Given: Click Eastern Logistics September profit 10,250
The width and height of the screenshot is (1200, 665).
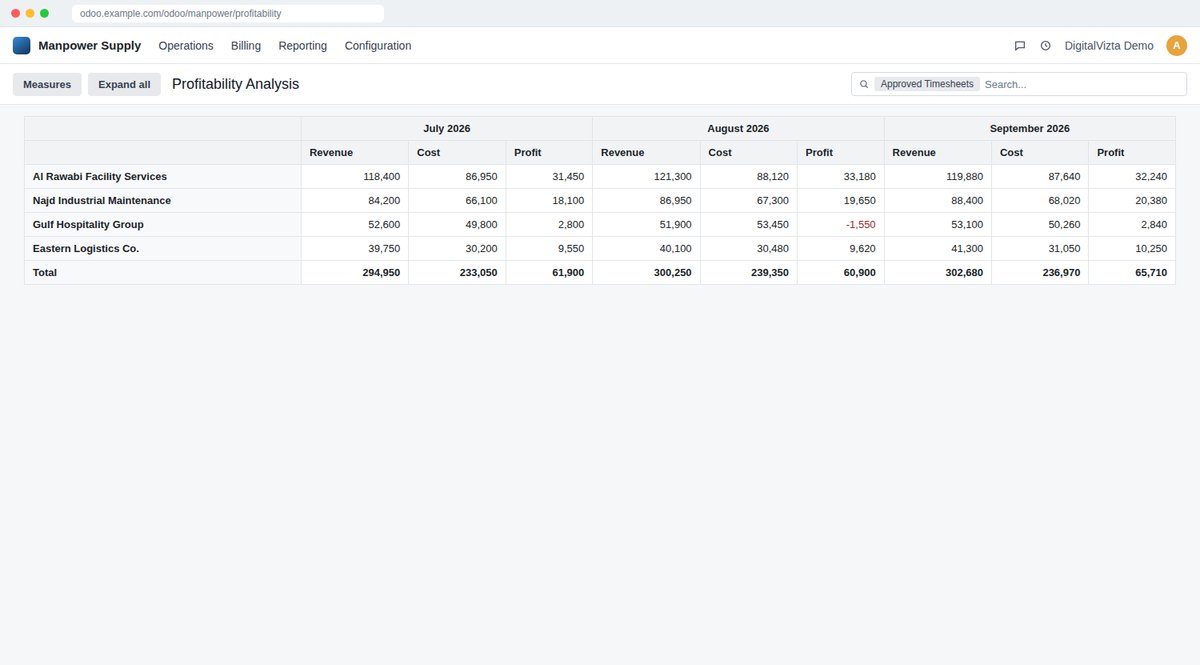Looking at the screenshot, I should tap(1132, 248).
